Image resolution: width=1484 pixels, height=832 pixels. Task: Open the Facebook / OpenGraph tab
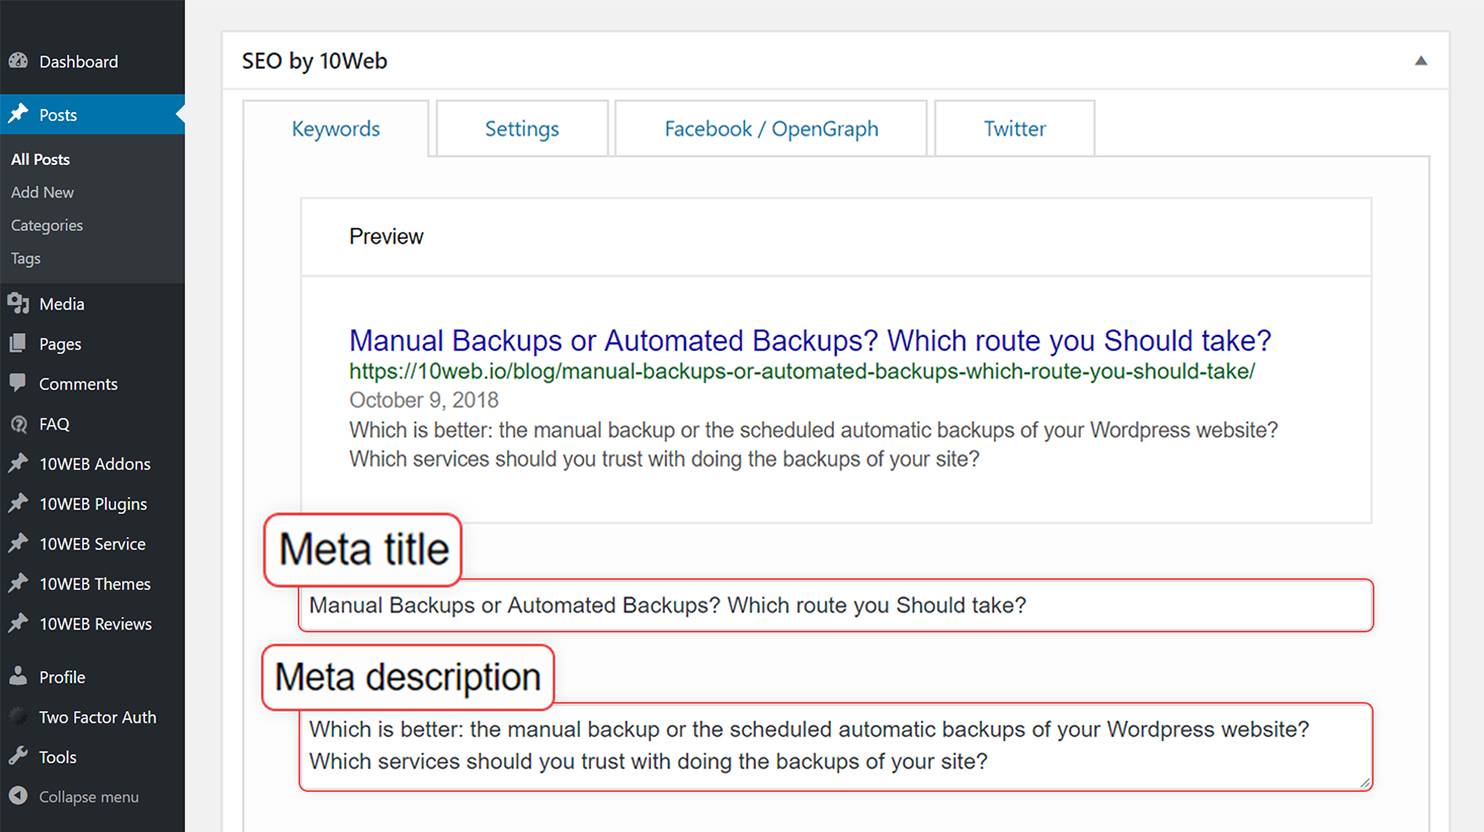(x=771, y=128)
